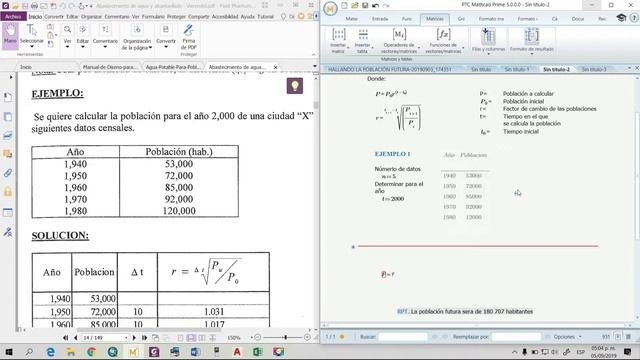
Task: Expand the Filas y columnas dropdown arrow
Action: click(x=488, y=54)
